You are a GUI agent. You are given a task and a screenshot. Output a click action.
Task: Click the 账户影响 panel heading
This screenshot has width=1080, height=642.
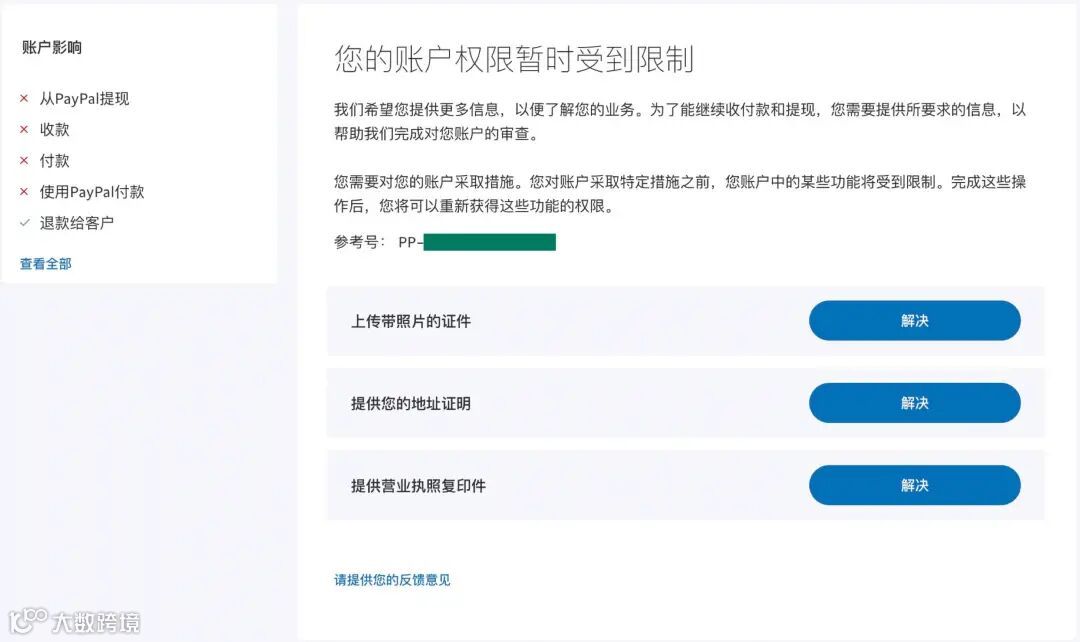pyautogui.click(x=52, y=47)
